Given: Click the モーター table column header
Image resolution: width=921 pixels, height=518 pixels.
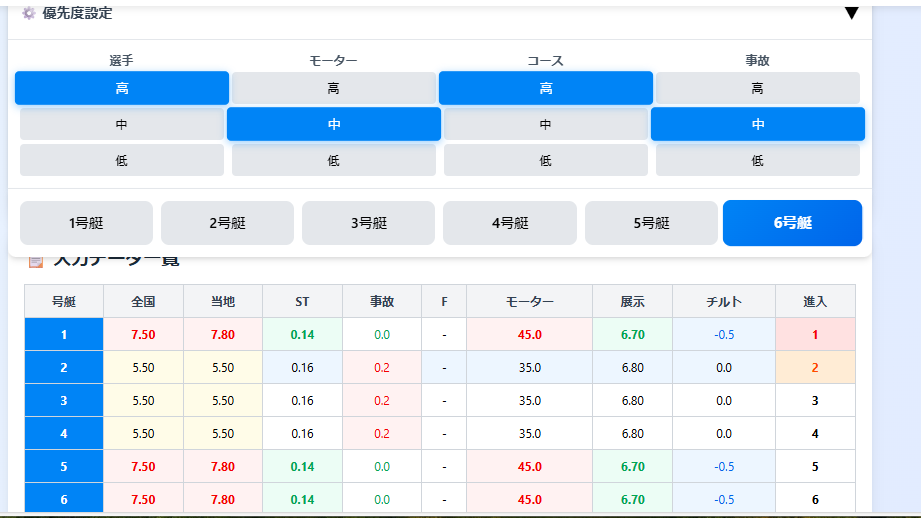Looking at the screenshot, I should pos(530,301).
